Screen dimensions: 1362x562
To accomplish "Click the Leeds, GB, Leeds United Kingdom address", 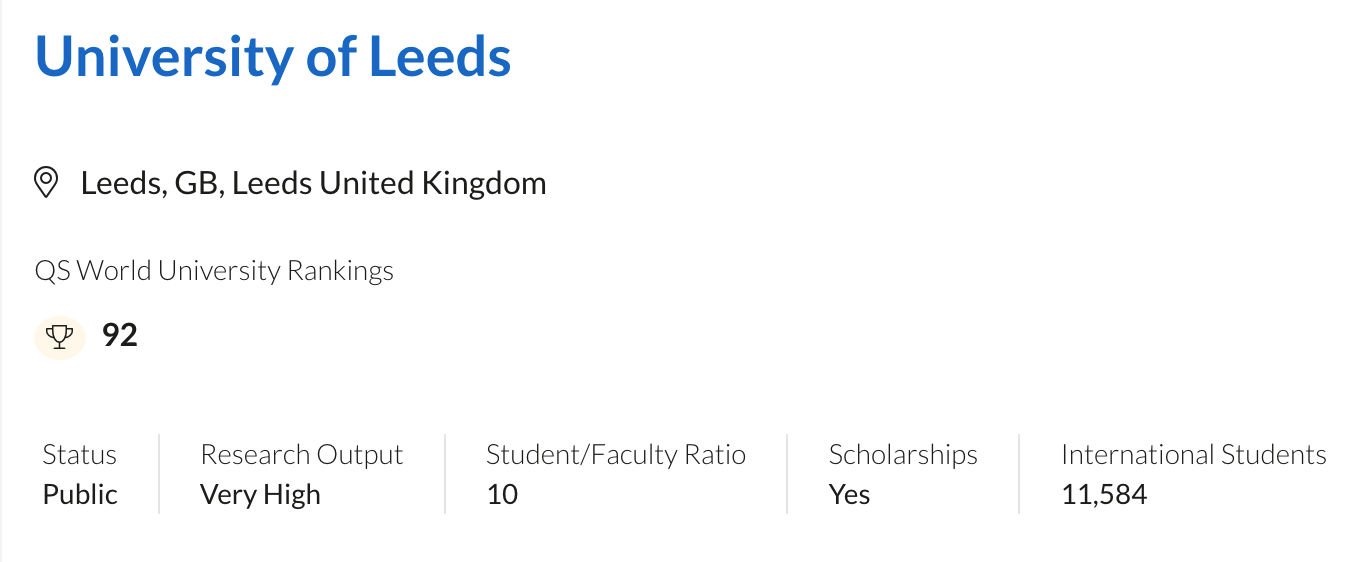I will pyautogui.click(x=313, y=183).
